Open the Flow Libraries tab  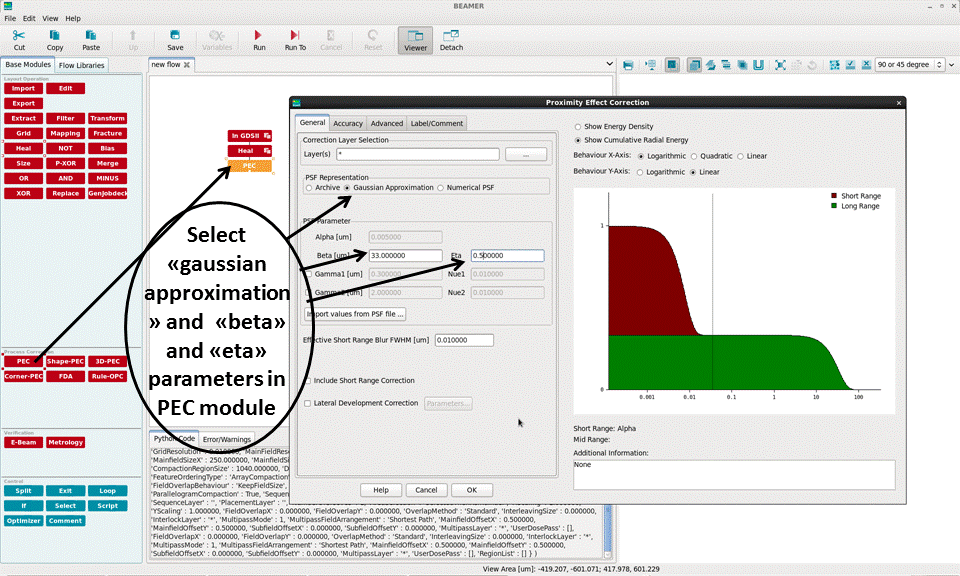click(x=81, y=66)
